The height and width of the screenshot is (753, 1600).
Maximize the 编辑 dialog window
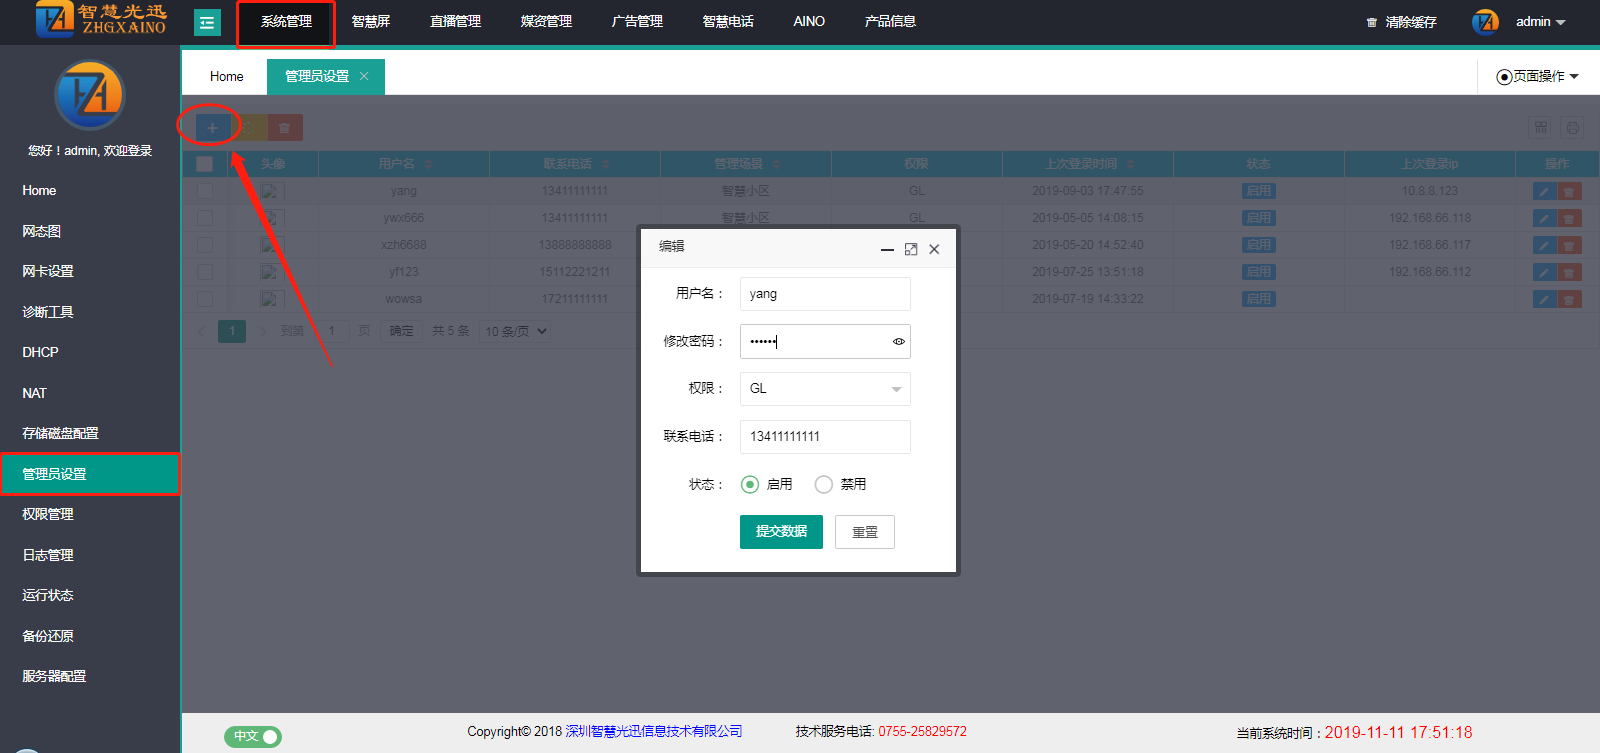coord(911,249)
